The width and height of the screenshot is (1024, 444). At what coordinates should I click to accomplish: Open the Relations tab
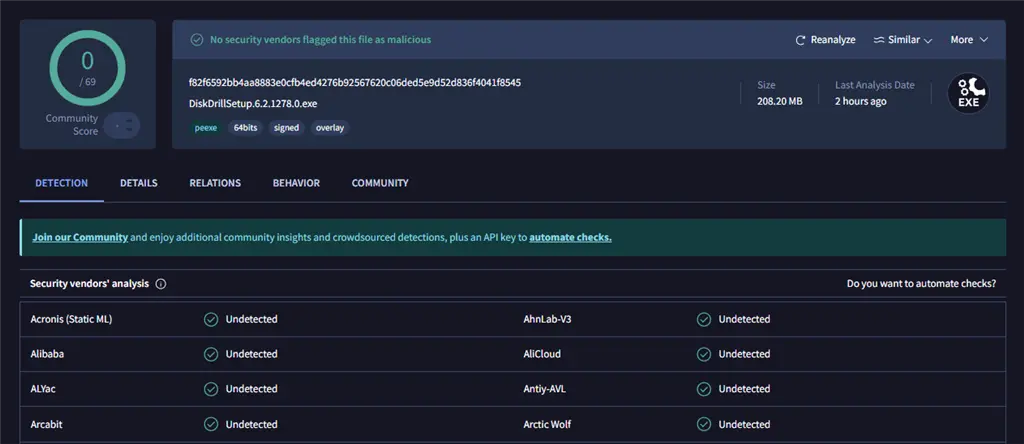click(x=215, y=184)
